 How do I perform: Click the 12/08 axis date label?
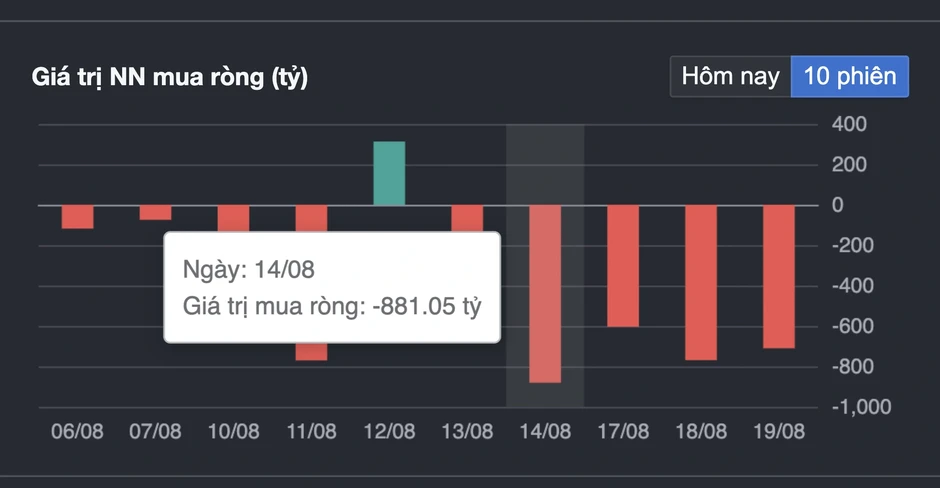[x=389, y=432]
